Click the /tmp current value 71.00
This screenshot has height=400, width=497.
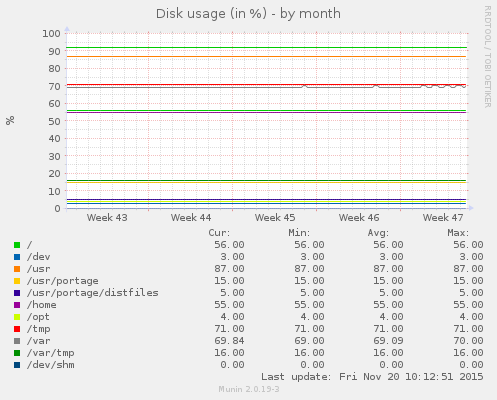pos(229,329)
